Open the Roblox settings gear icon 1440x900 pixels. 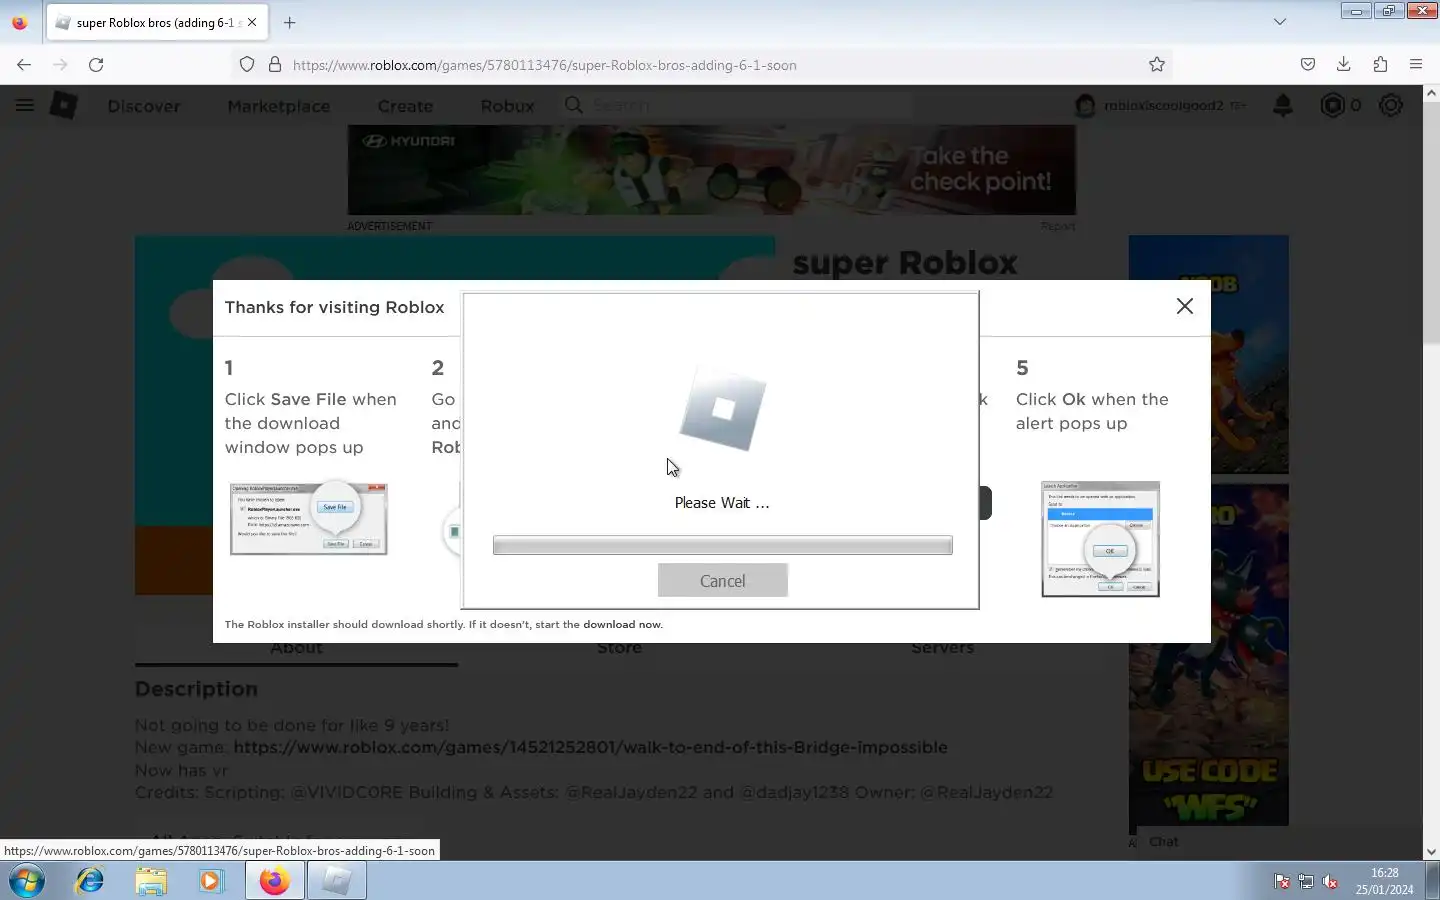1391,105
